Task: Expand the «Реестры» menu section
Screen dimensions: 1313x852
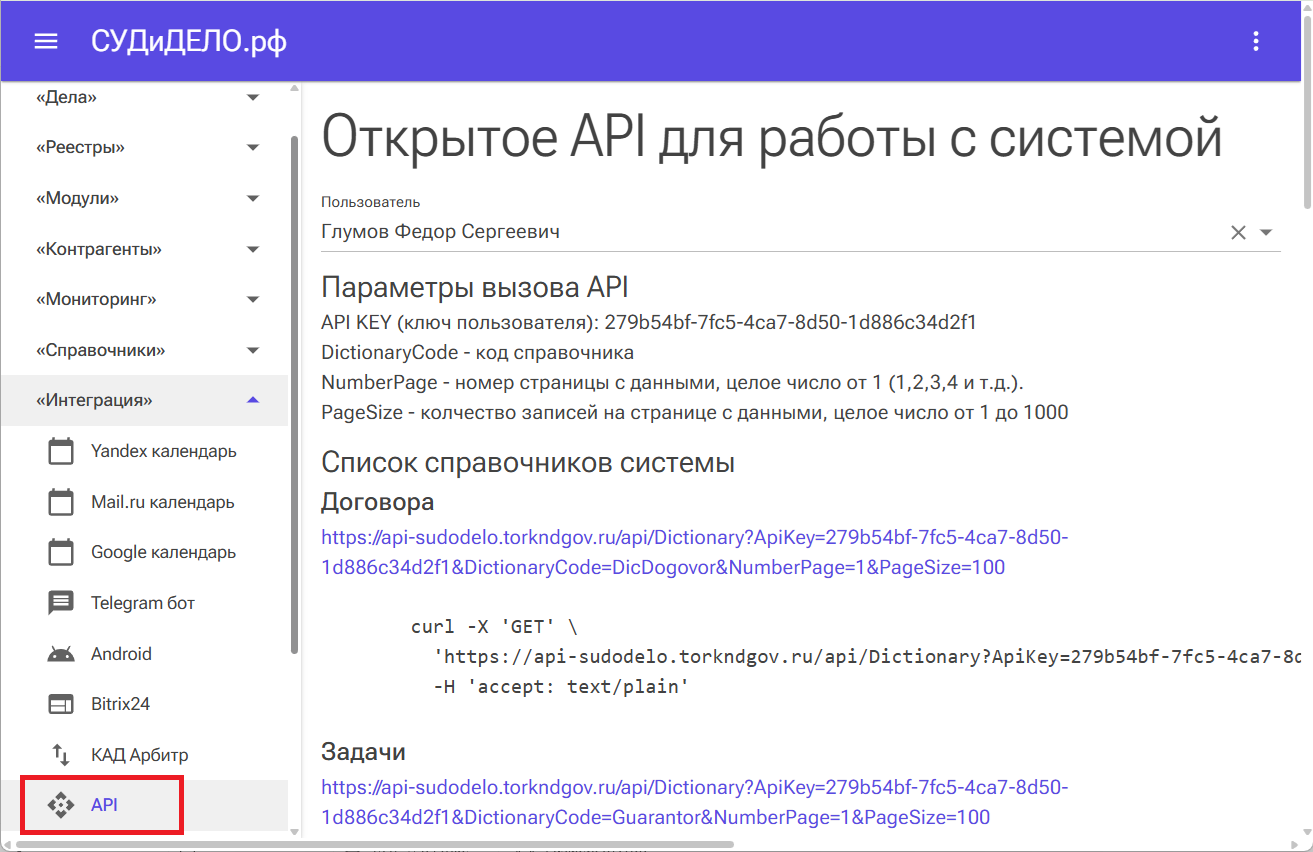Action: coord(253,148)
